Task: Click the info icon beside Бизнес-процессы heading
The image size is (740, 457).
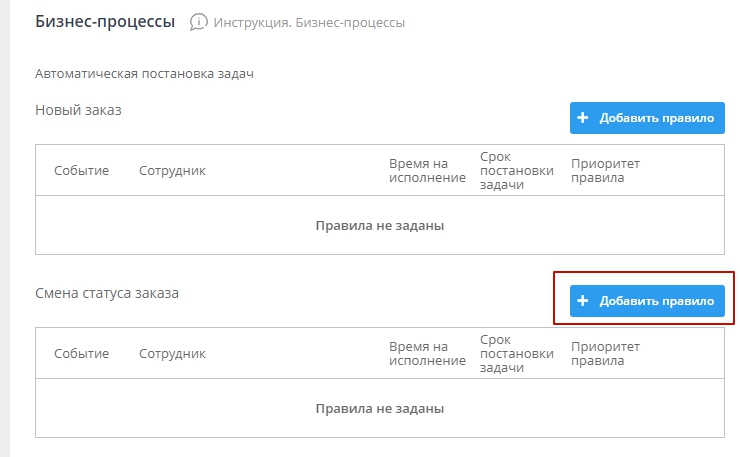Action: (x=198, y=21)
